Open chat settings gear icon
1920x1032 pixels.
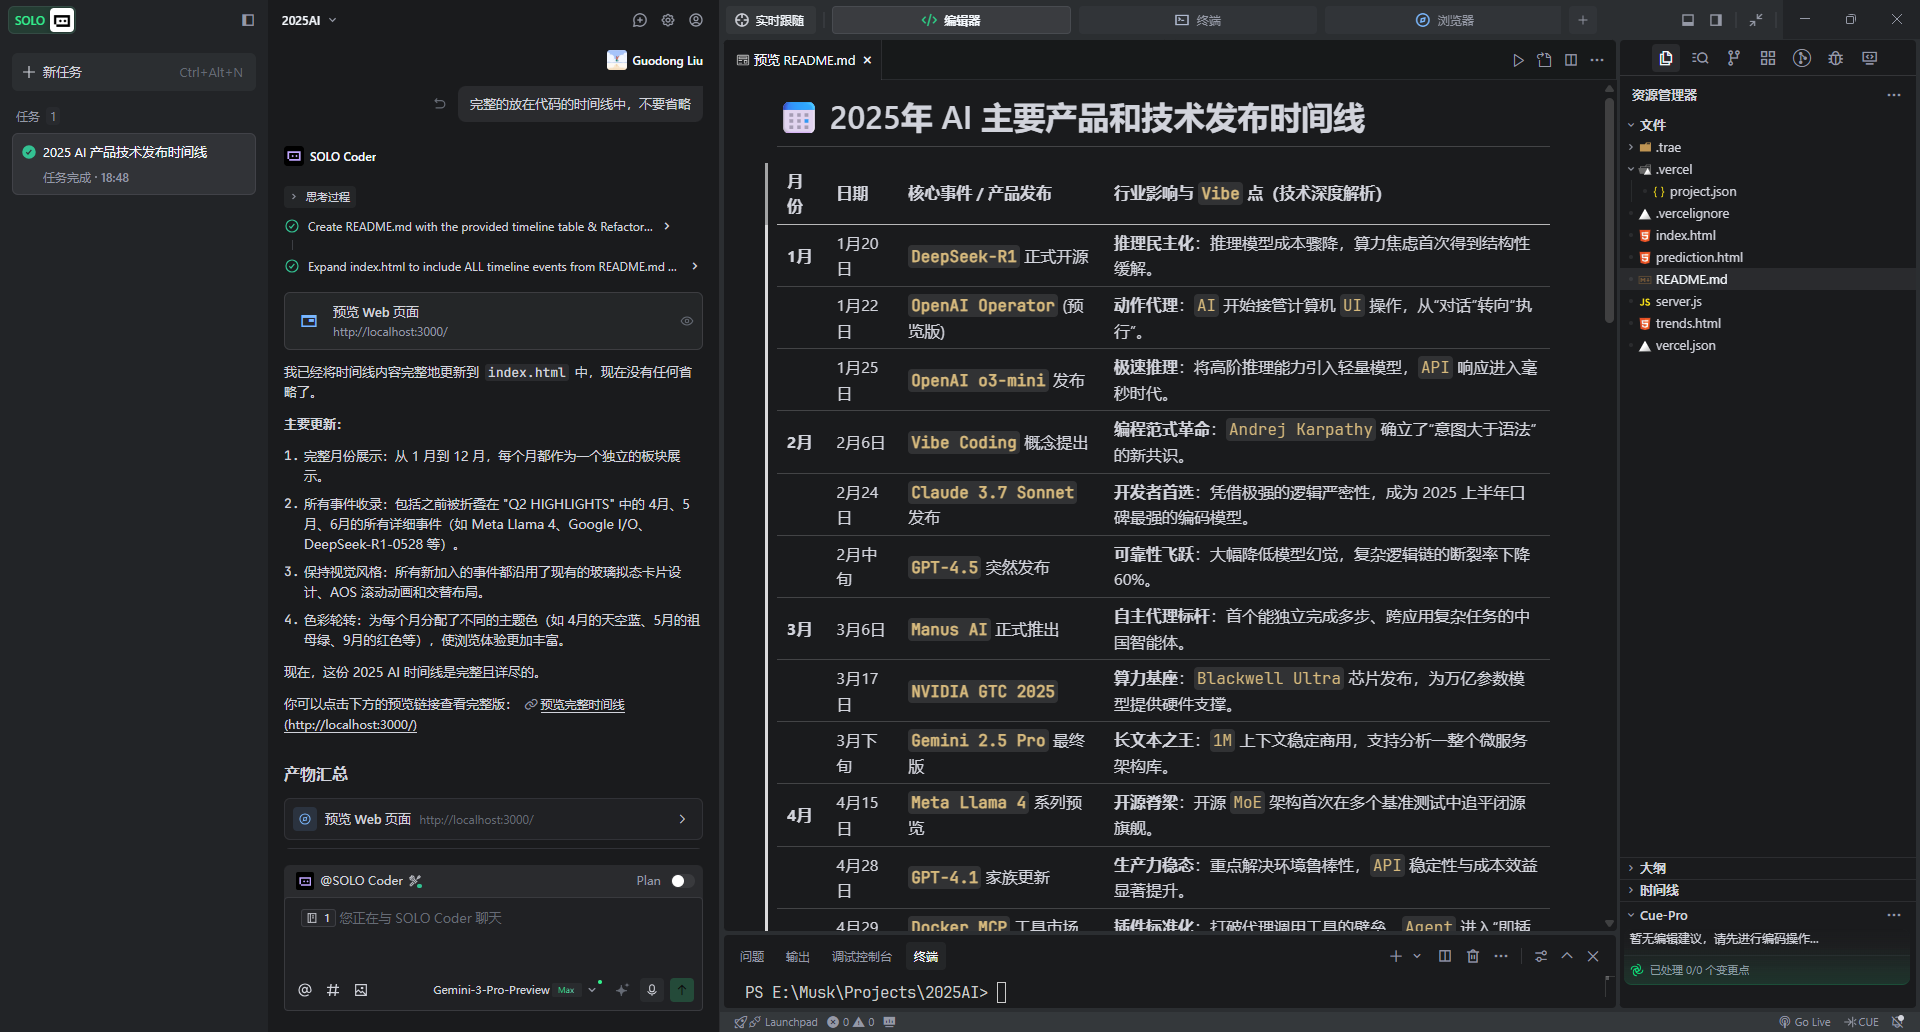(x=668, y=20)
